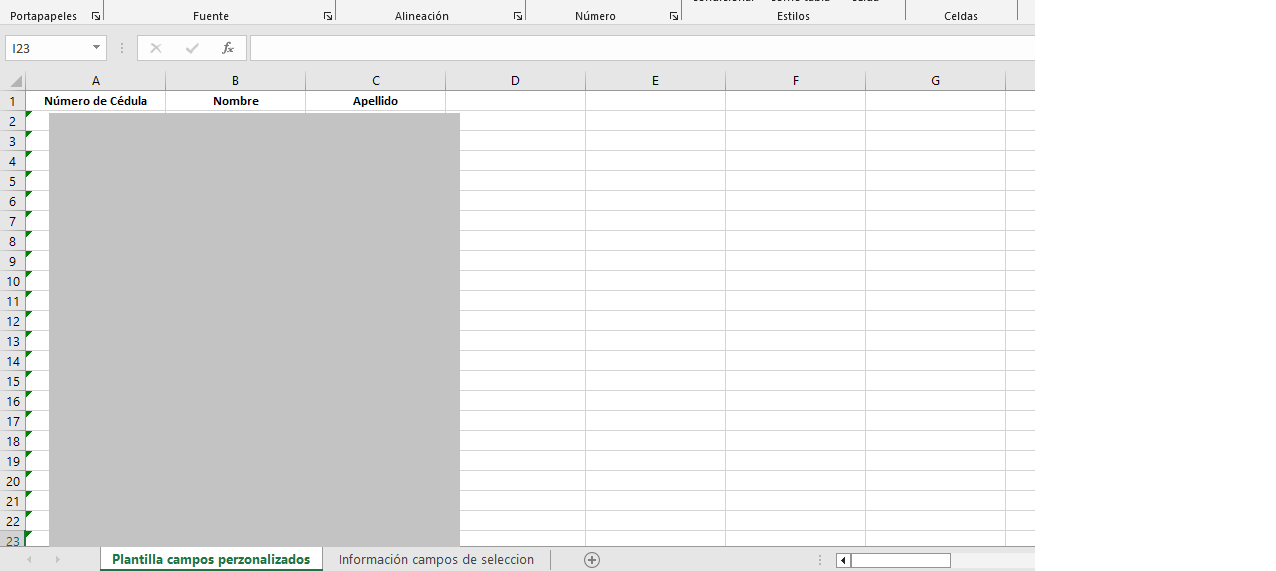Click the horizontal scrollbar thumb
1276x571 pixels.
click(900, 560)
